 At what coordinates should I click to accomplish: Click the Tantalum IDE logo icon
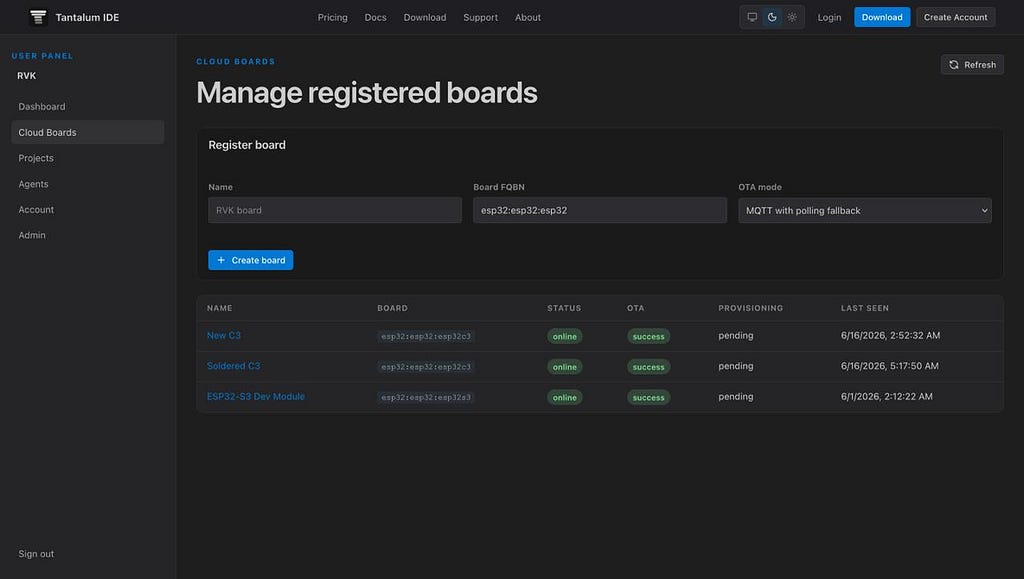pos(39,17)
